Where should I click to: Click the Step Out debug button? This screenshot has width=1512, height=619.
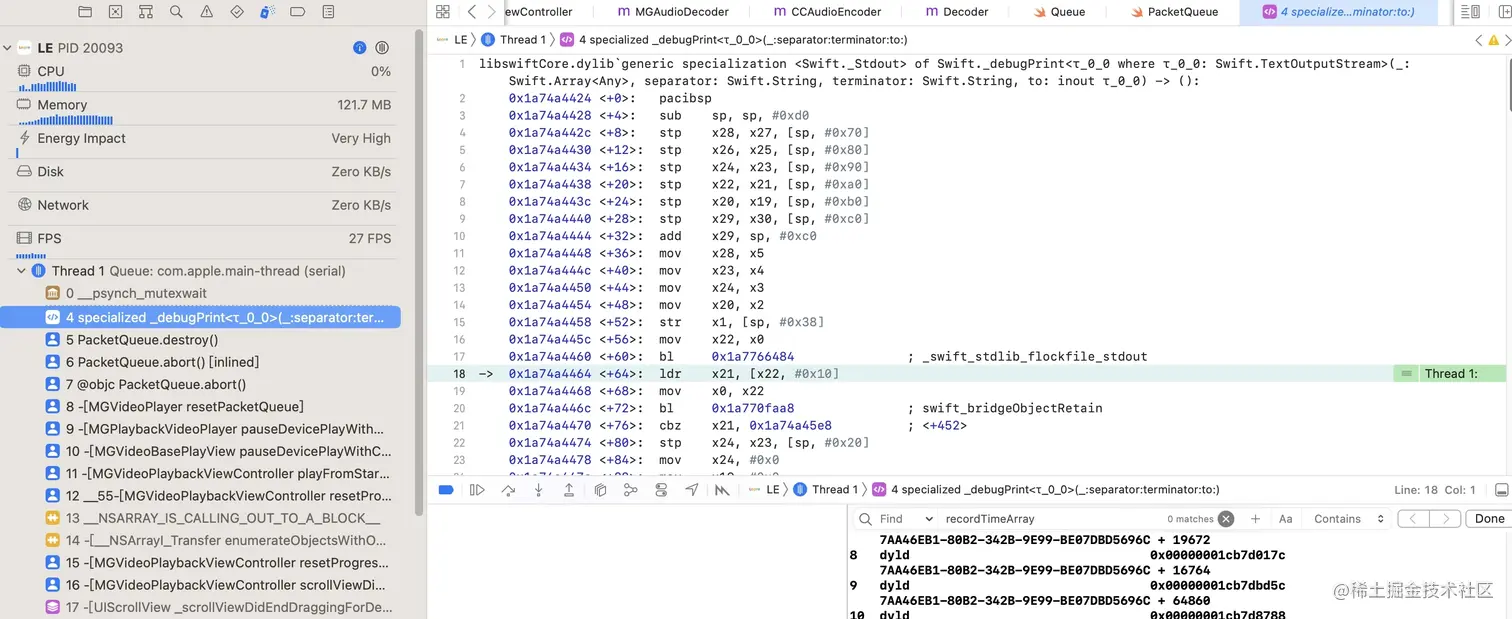coord(569,490)
